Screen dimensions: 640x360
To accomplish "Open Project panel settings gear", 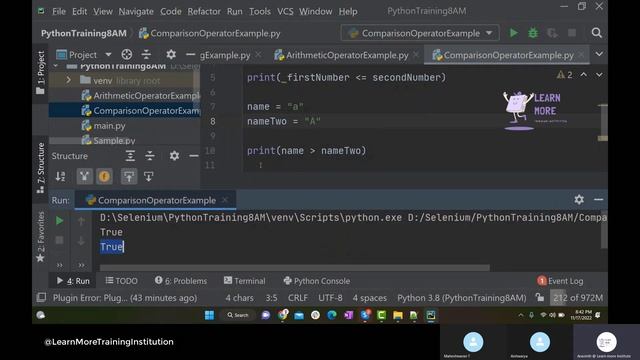I will [x=171, y=55].
